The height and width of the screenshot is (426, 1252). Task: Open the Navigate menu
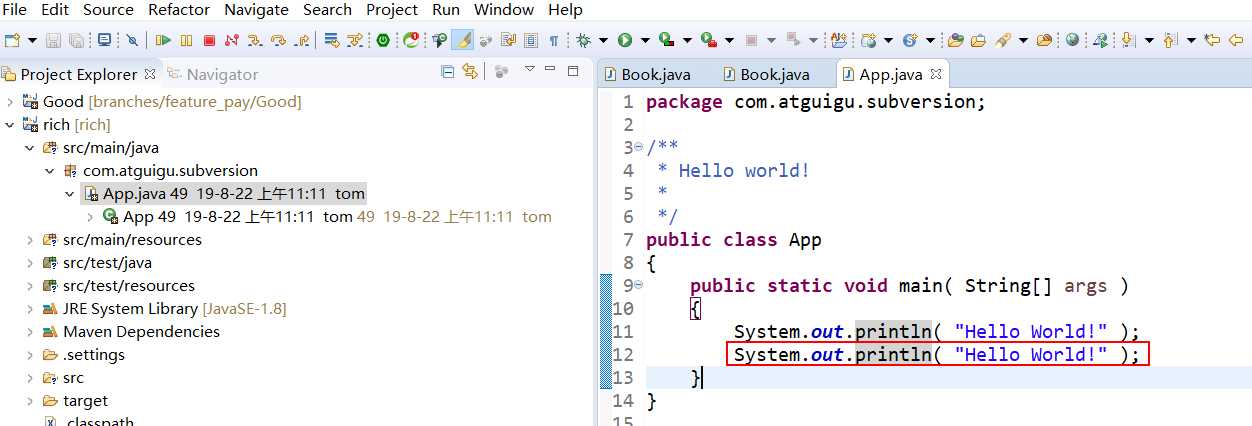pyautogui.click(x=256, y=9)
